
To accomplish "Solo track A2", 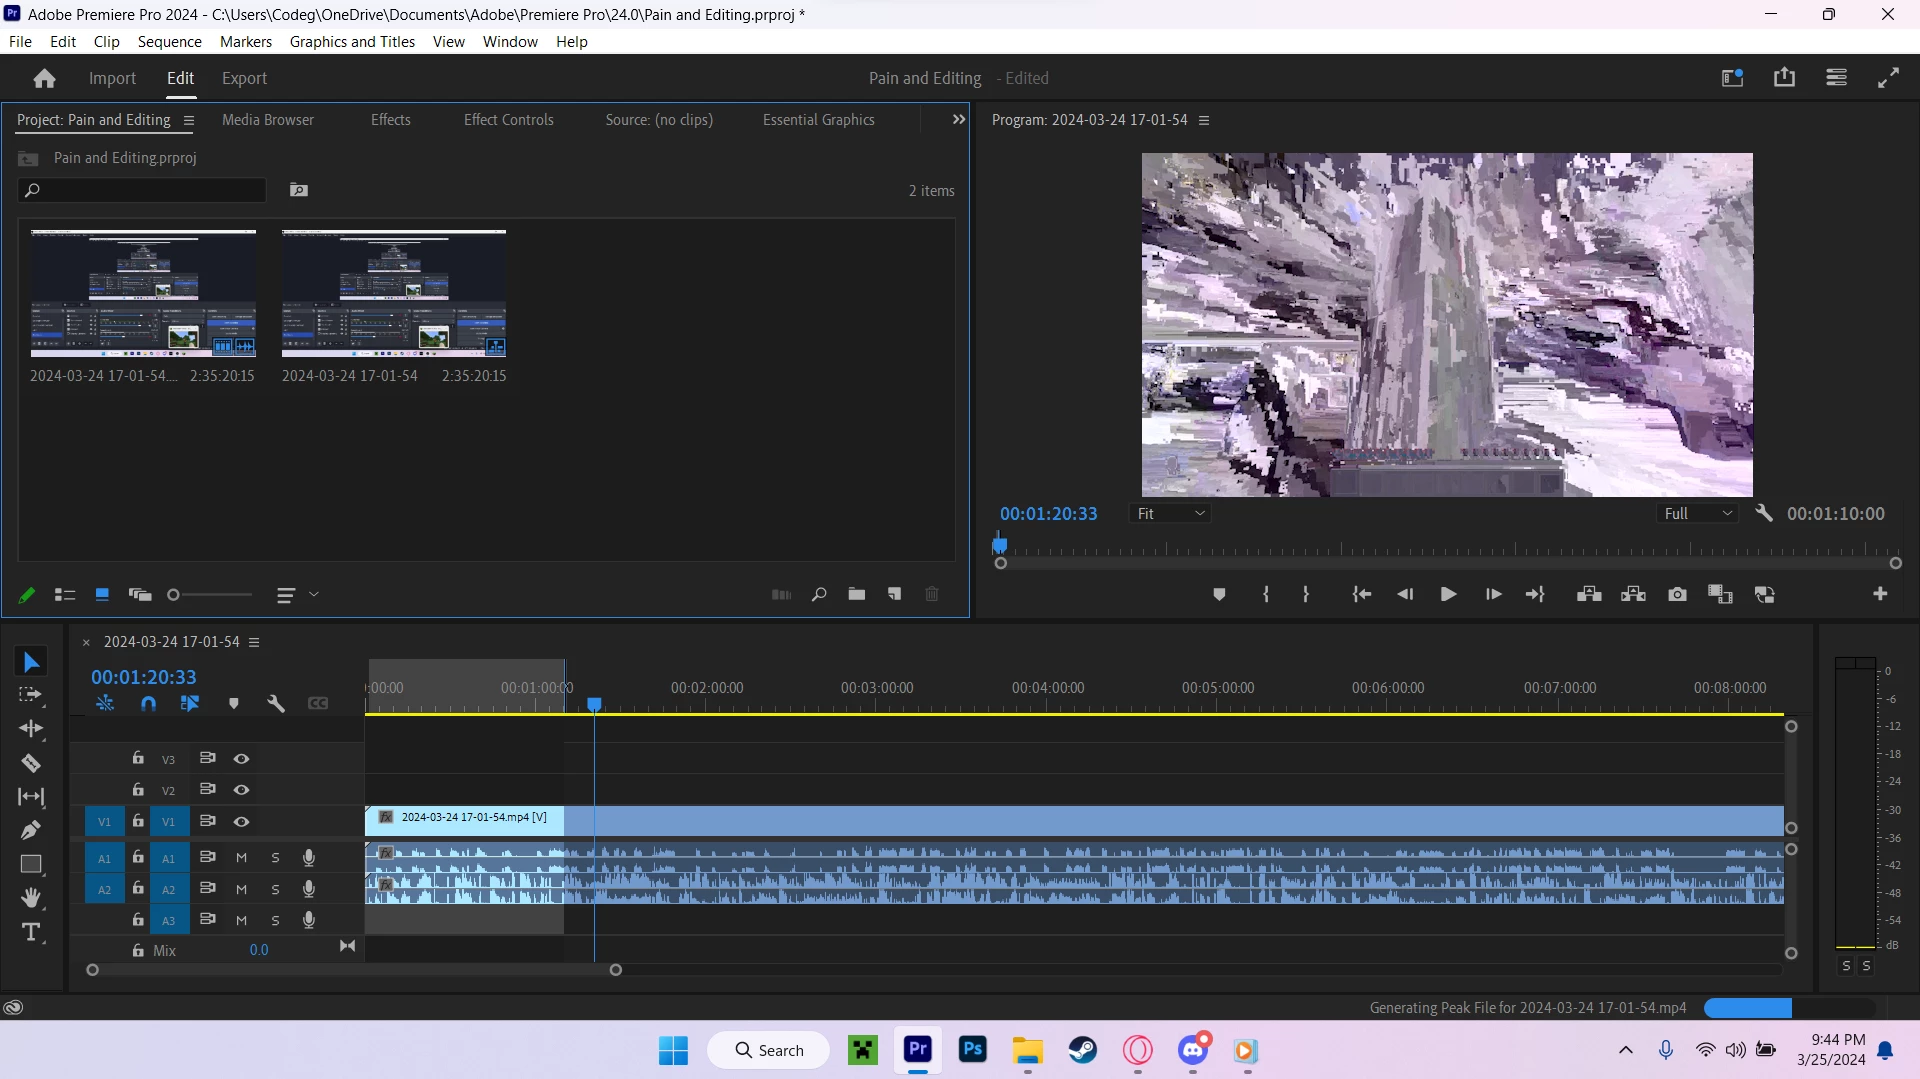I will coord(275,890).
